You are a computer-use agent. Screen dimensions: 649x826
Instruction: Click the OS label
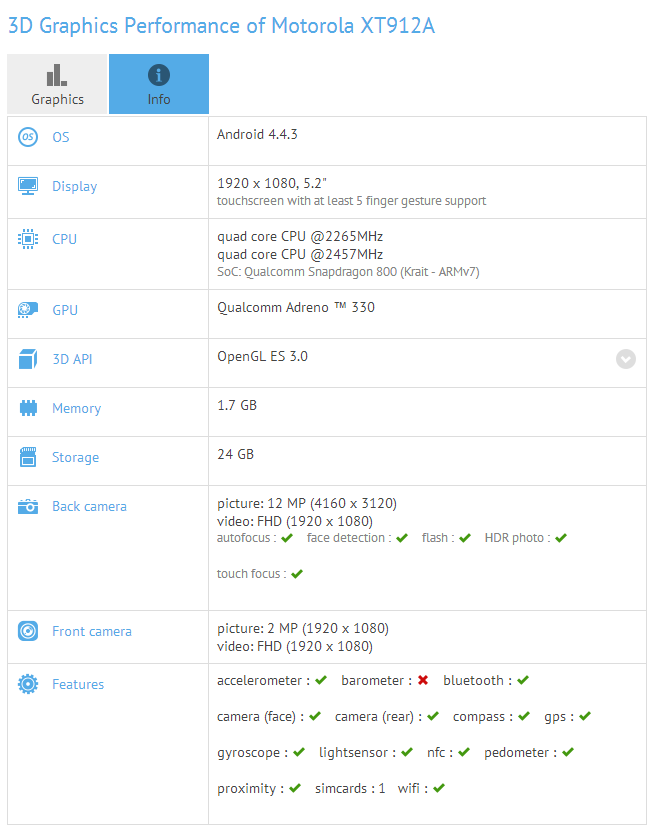point(61,137)
